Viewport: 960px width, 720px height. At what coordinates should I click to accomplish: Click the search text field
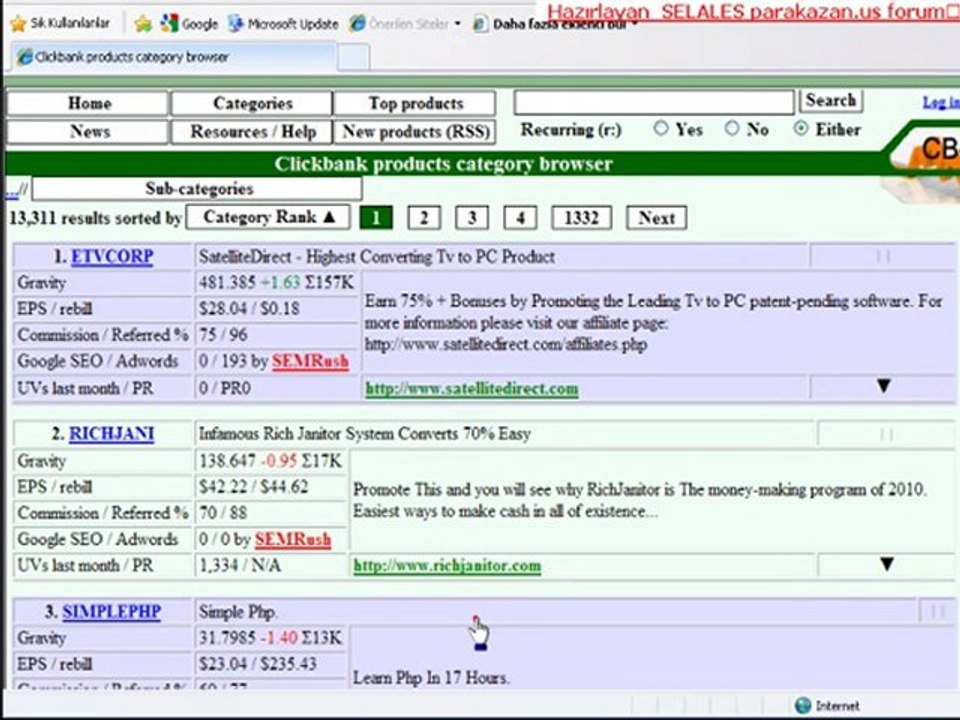[654, 102]
